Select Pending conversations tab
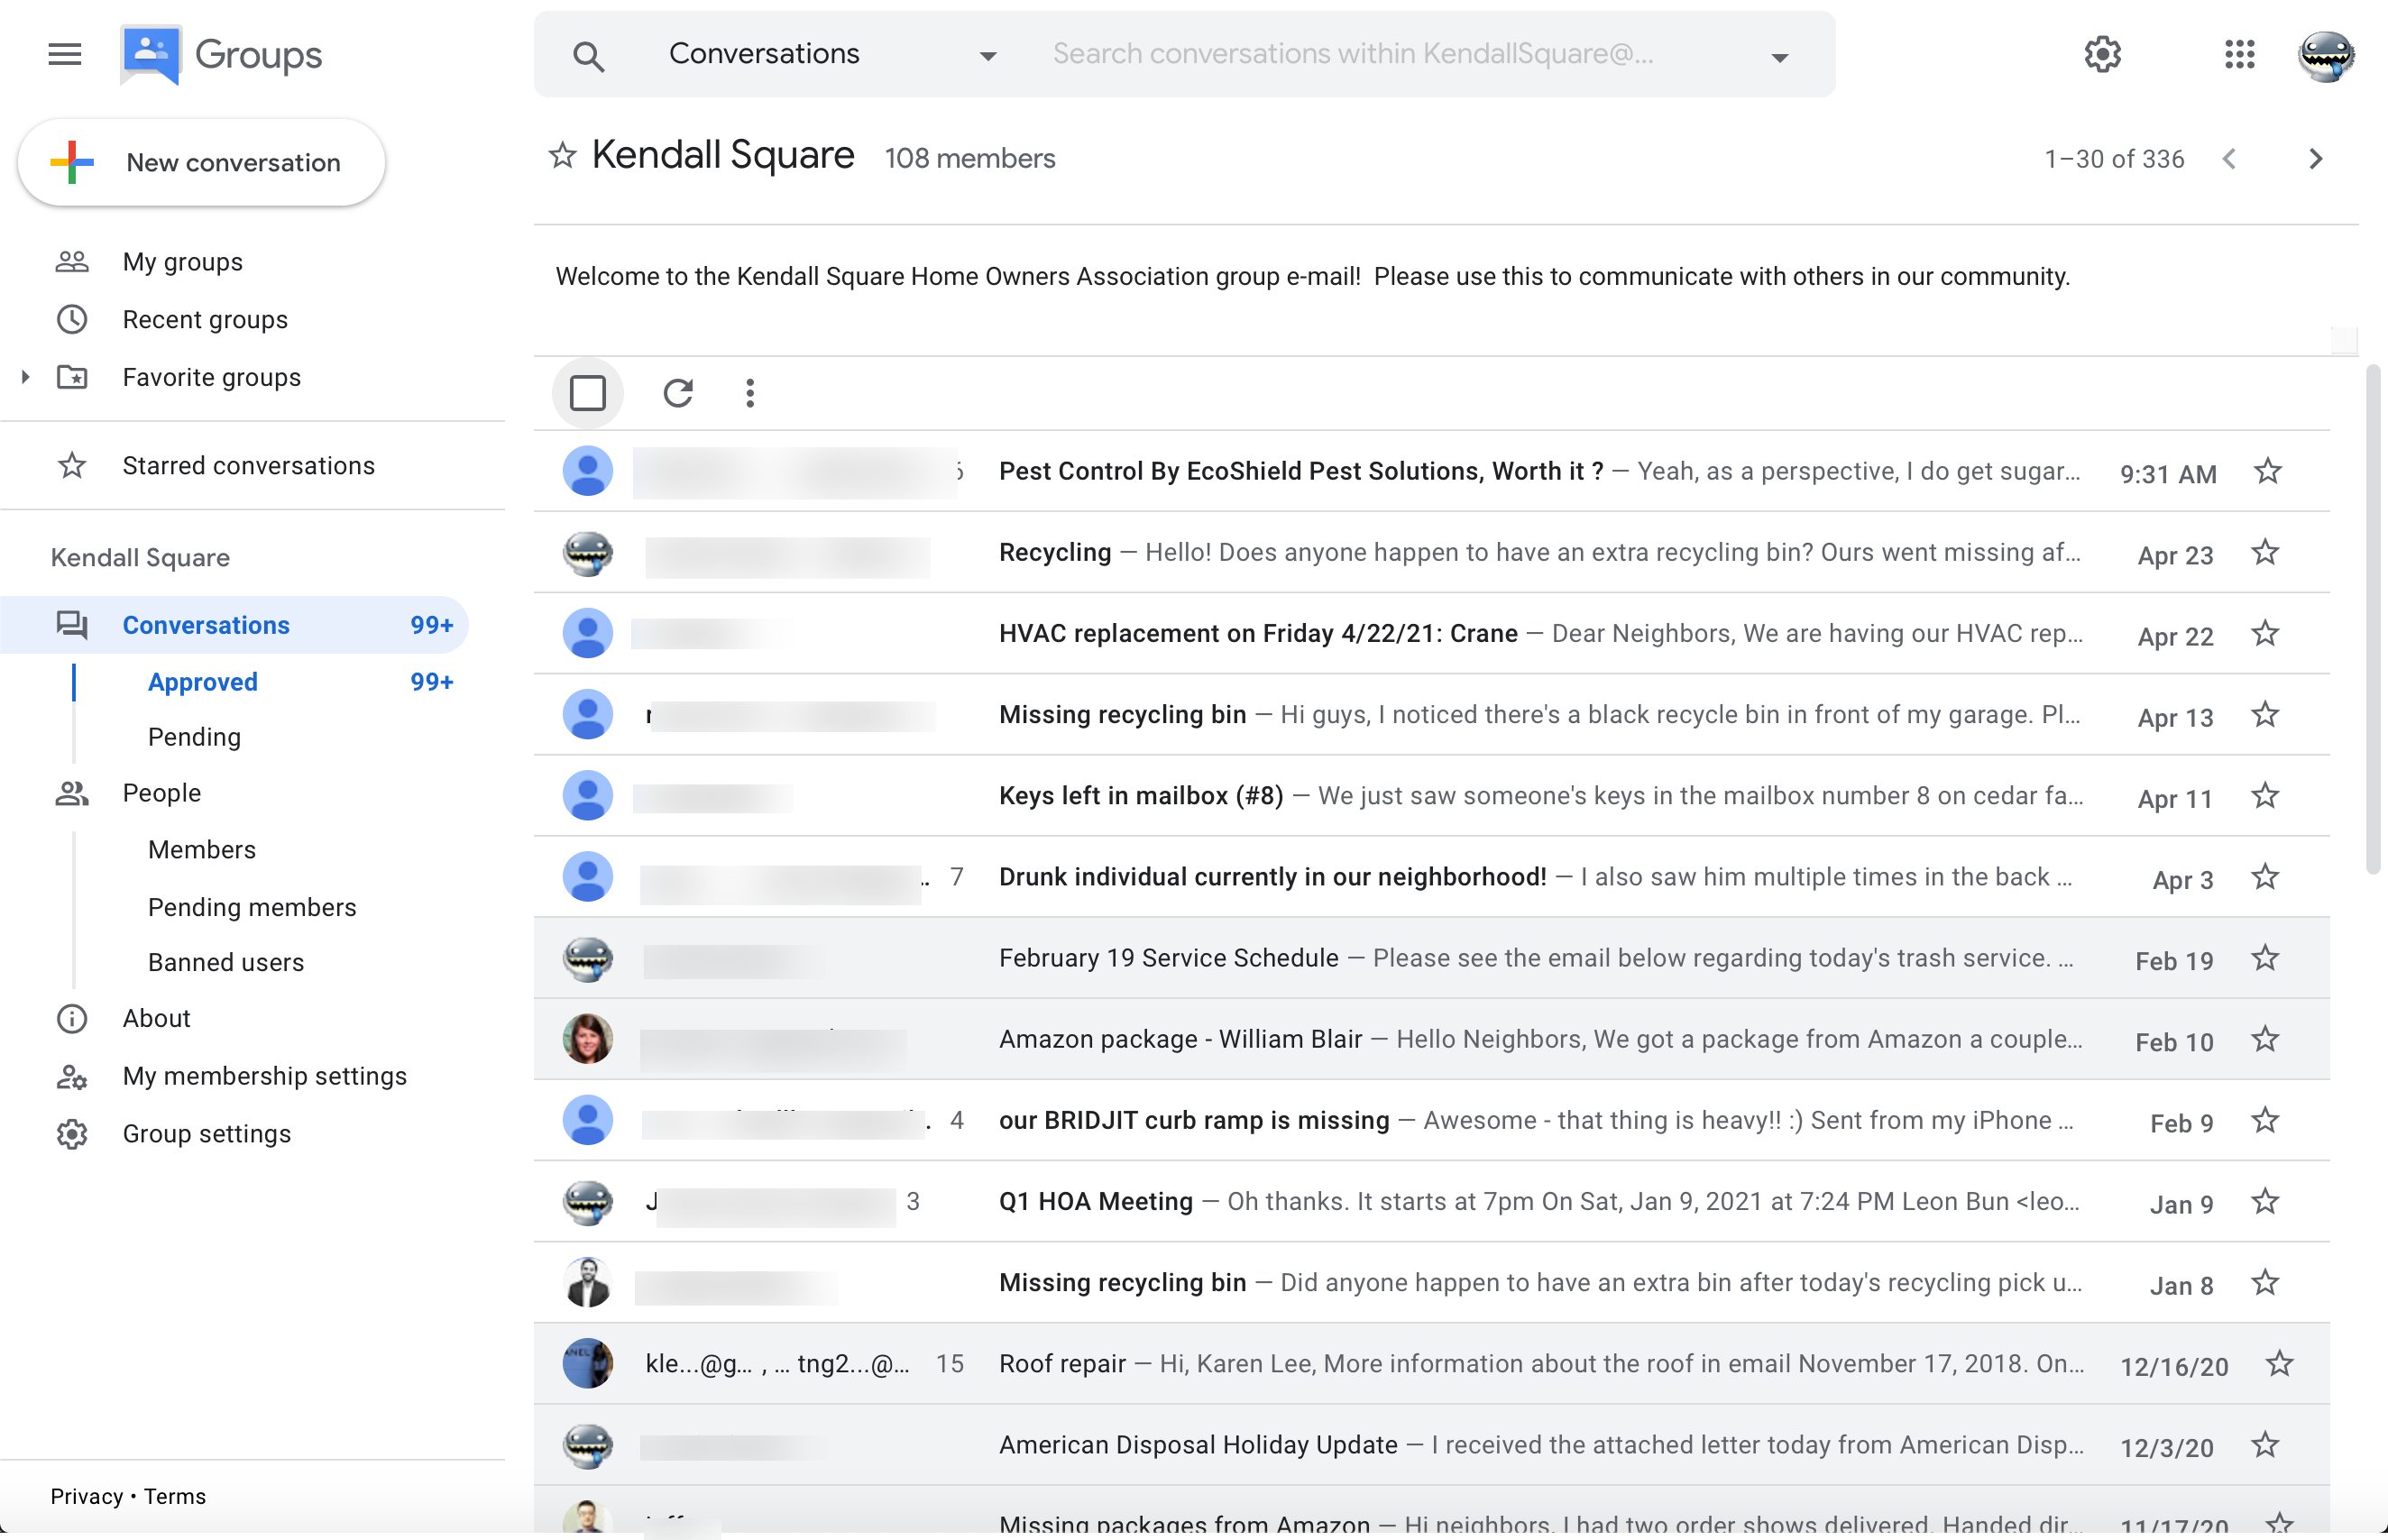The height and width of the screenshot is (1540, 2388). pyautogui.click(x=191, y=736)
